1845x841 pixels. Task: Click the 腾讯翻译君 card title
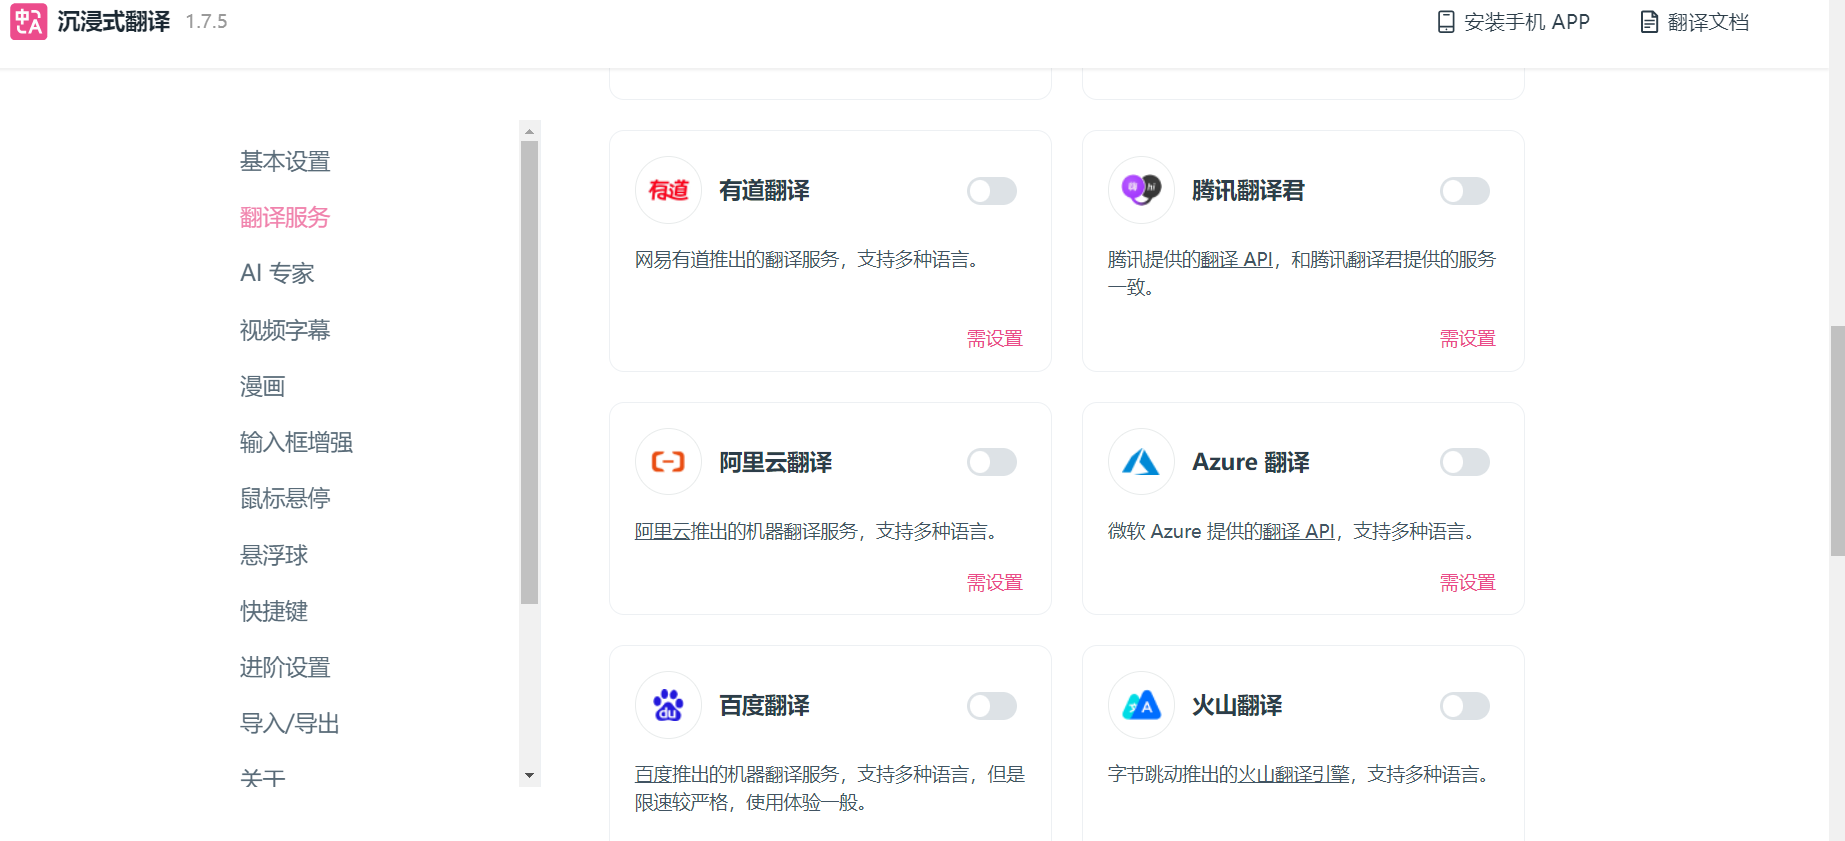pos(1249,191)
